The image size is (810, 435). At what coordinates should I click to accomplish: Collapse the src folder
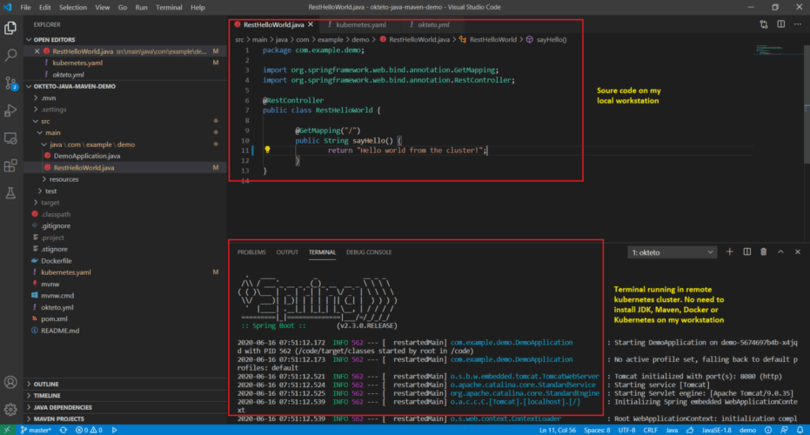coord(45,121)
